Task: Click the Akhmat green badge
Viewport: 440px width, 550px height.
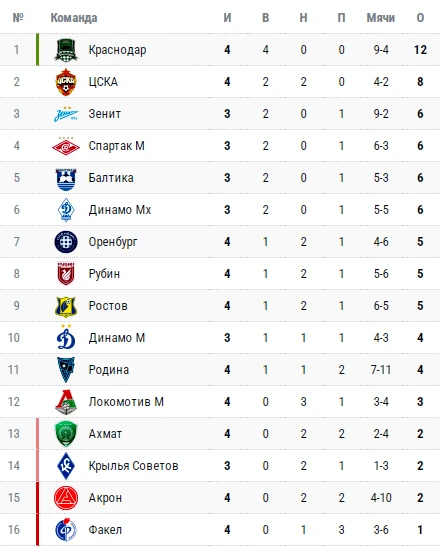Action: pos(66,434)
